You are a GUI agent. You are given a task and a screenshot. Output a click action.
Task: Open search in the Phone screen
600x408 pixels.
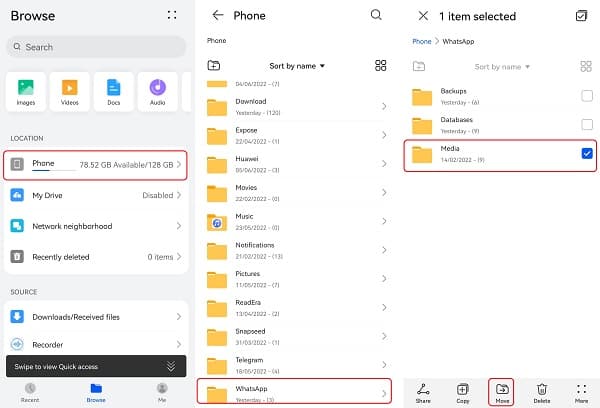(x=376, y=15)
